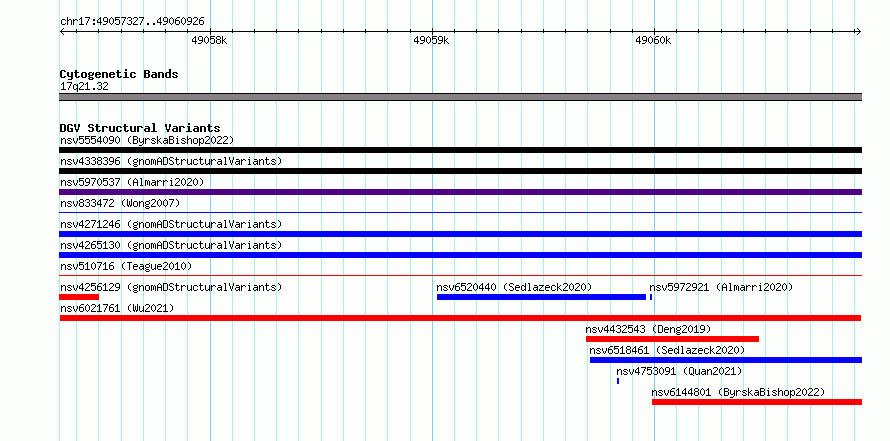This screenshot has width=890, height=441.
Task: Open nsv5970537 (Almarri2020) label
Action: coord(132,182)
